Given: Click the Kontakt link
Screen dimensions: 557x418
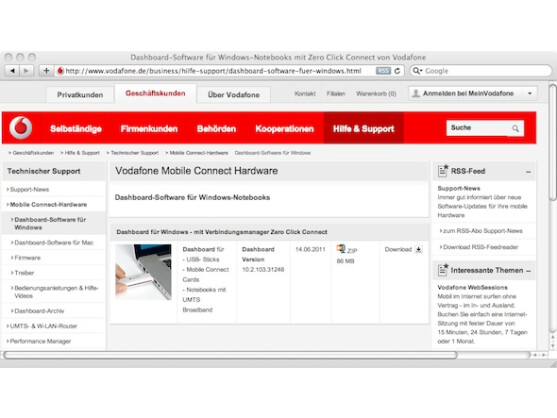Looking at the screenshot, I should pyautogui.click(x=305, y=94).
